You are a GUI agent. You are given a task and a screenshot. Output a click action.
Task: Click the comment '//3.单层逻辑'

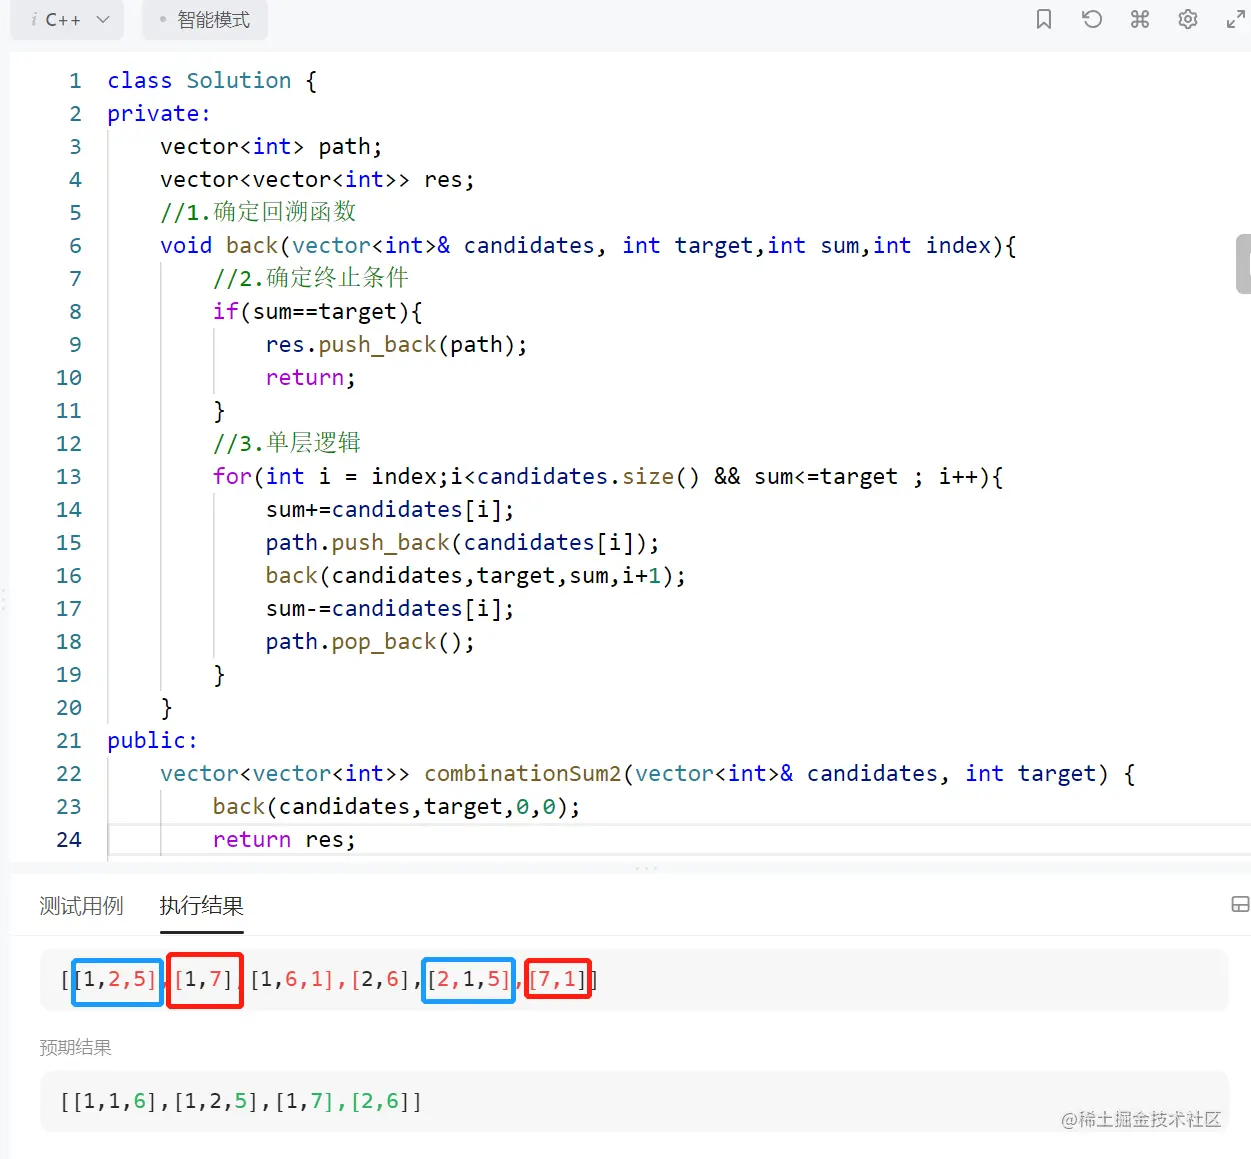coord(287,444)
